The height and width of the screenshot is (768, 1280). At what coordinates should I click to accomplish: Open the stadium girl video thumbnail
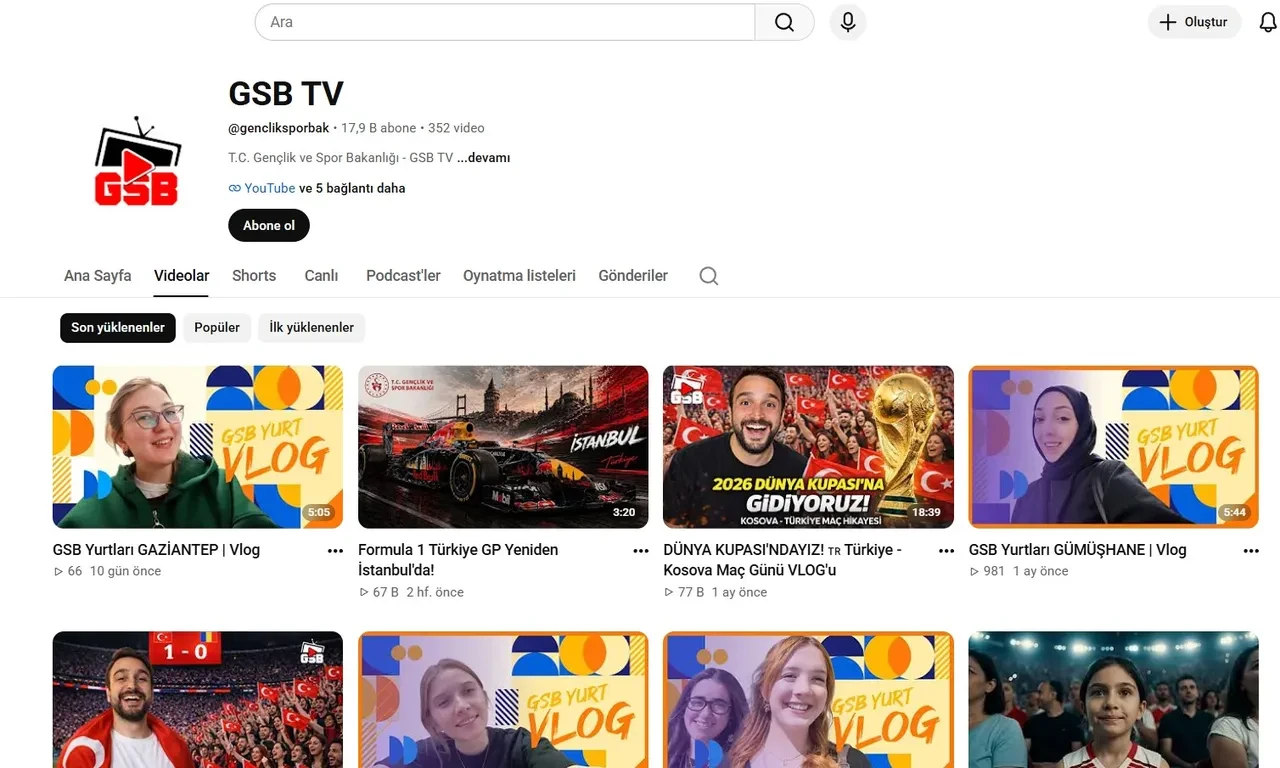(x=1114, y=700)
